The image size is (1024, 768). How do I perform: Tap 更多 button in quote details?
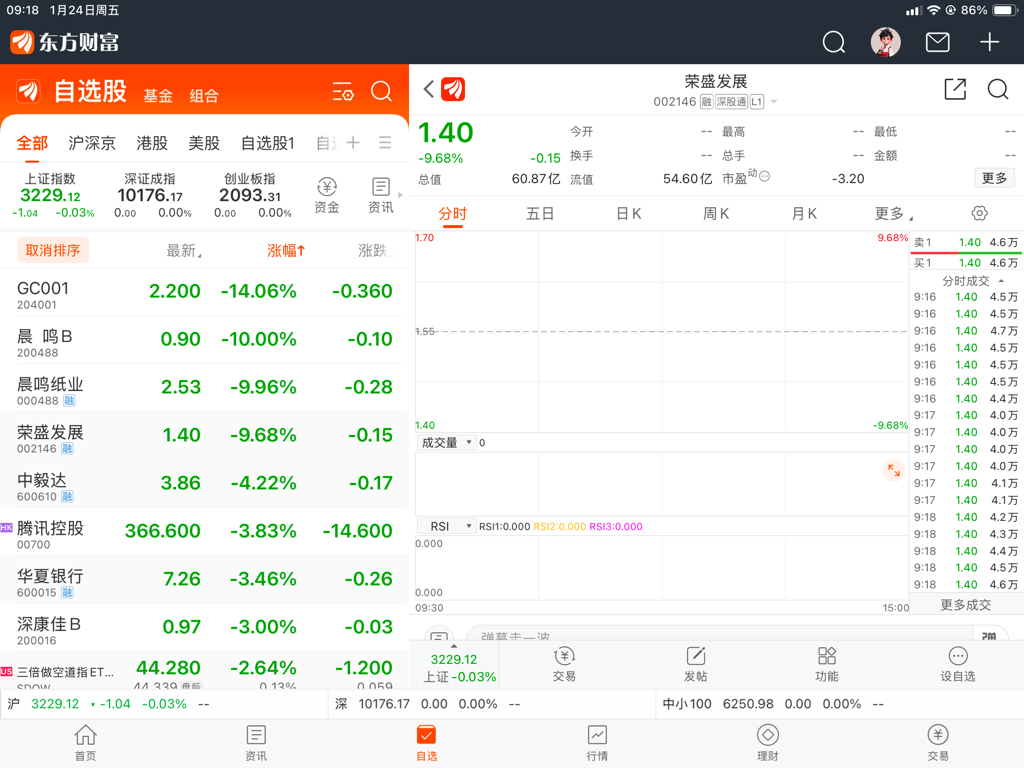coord(995,178)
